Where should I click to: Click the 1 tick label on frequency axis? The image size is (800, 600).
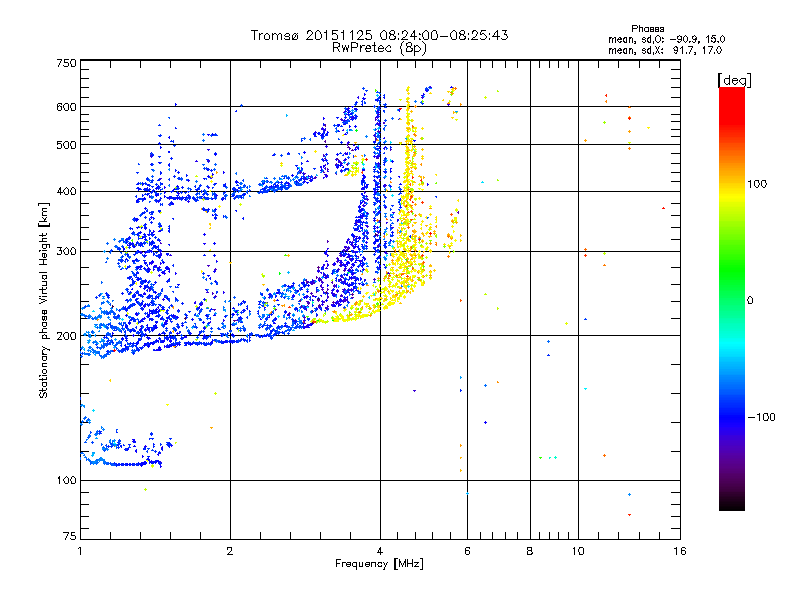click(x=80, y=551)
